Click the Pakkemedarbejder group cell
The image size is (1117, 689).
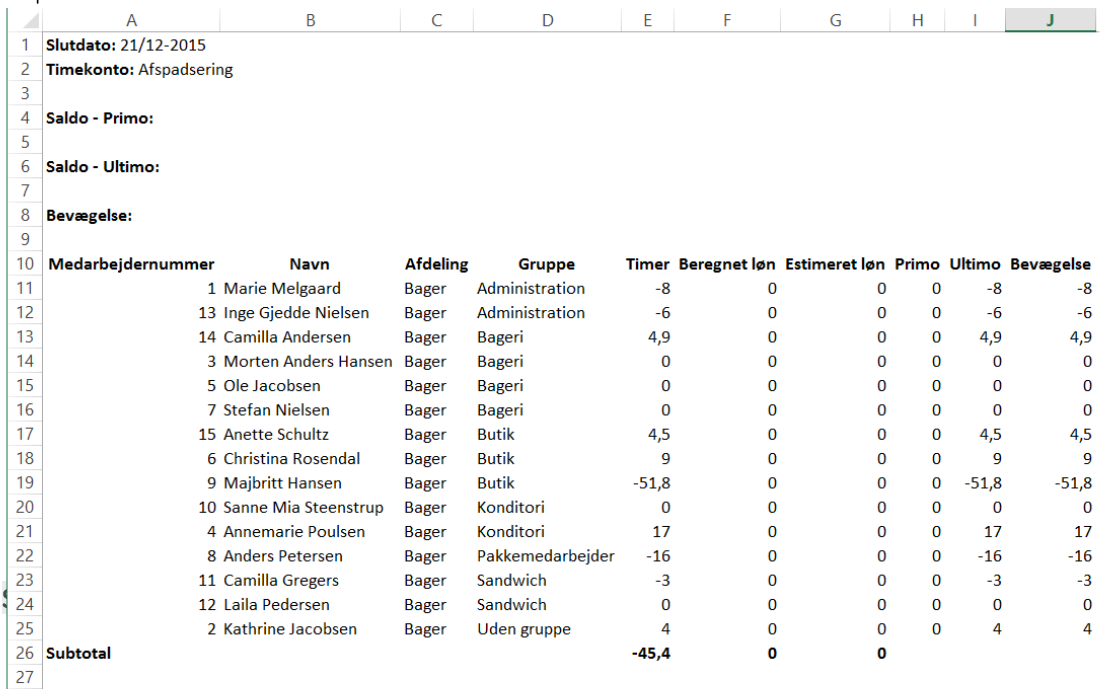click(545, 556)
